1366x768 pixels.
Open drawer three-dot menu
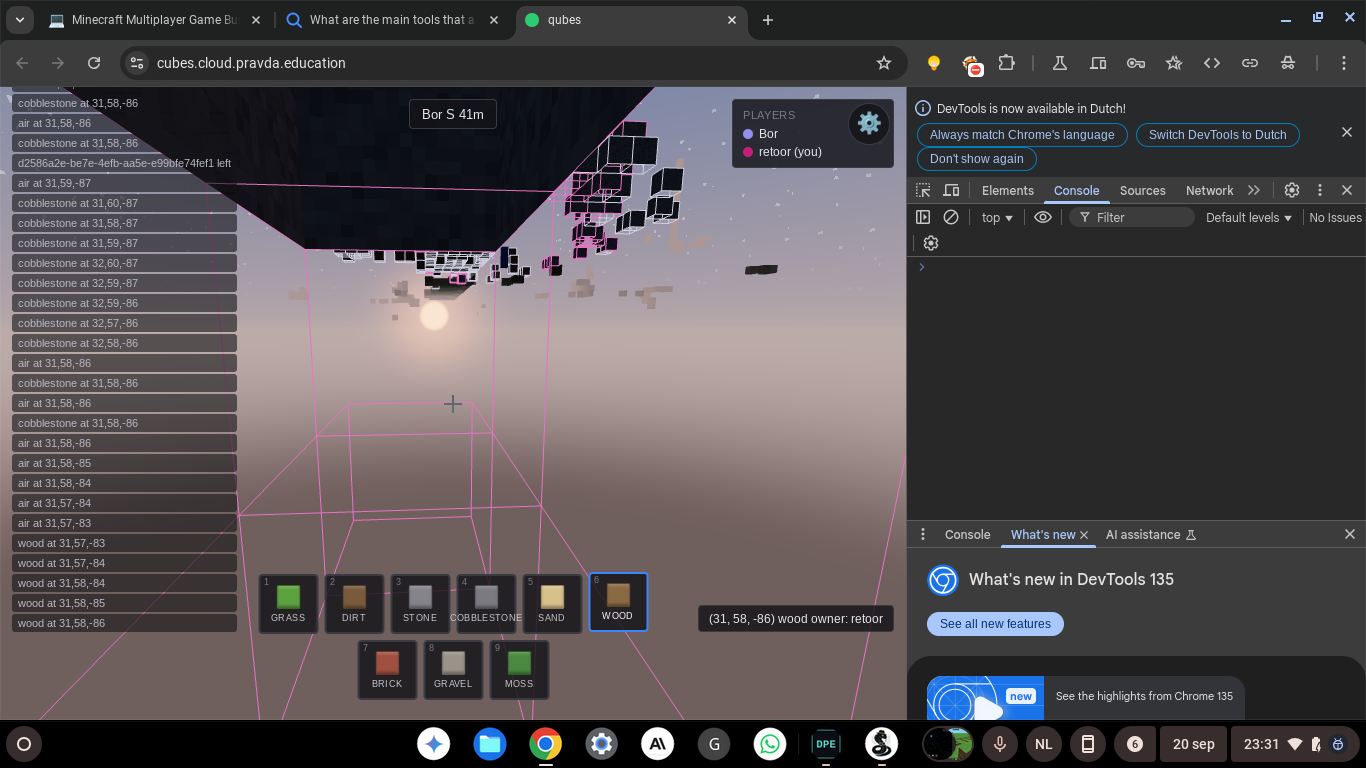point(923,534)
